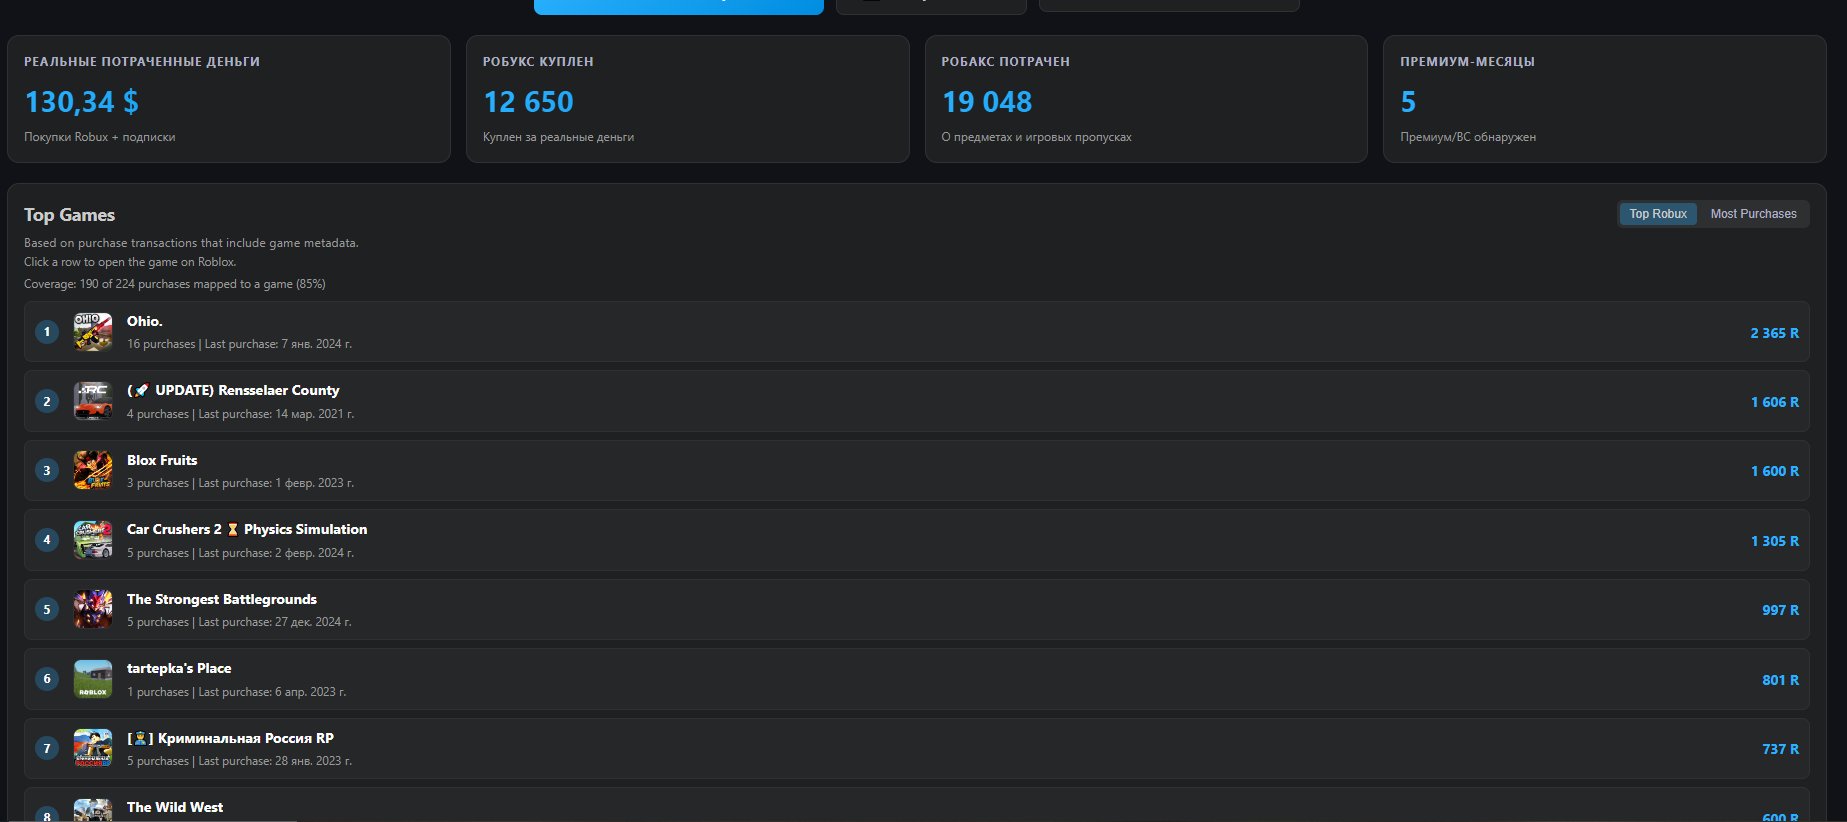
Task: Click rank badge number 4
Action: (x=47, y=540)
